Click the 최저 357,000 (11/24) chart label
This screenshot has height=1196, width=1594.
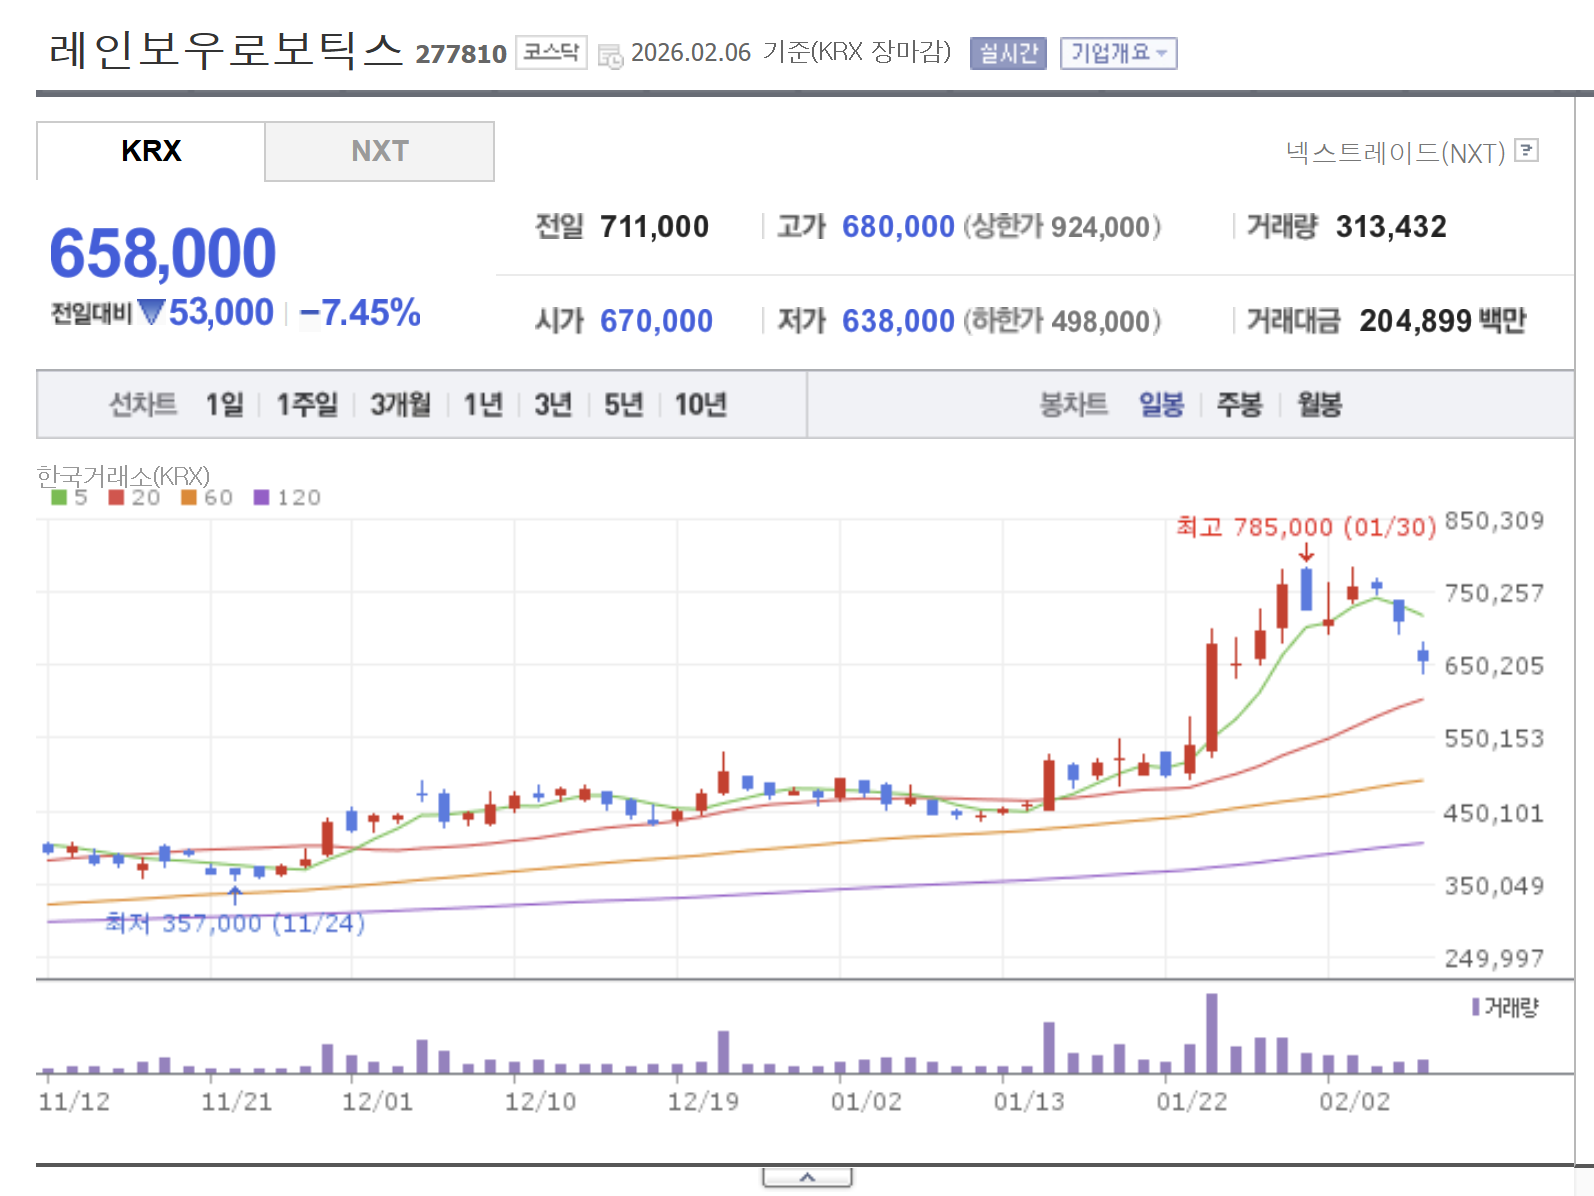235,923
